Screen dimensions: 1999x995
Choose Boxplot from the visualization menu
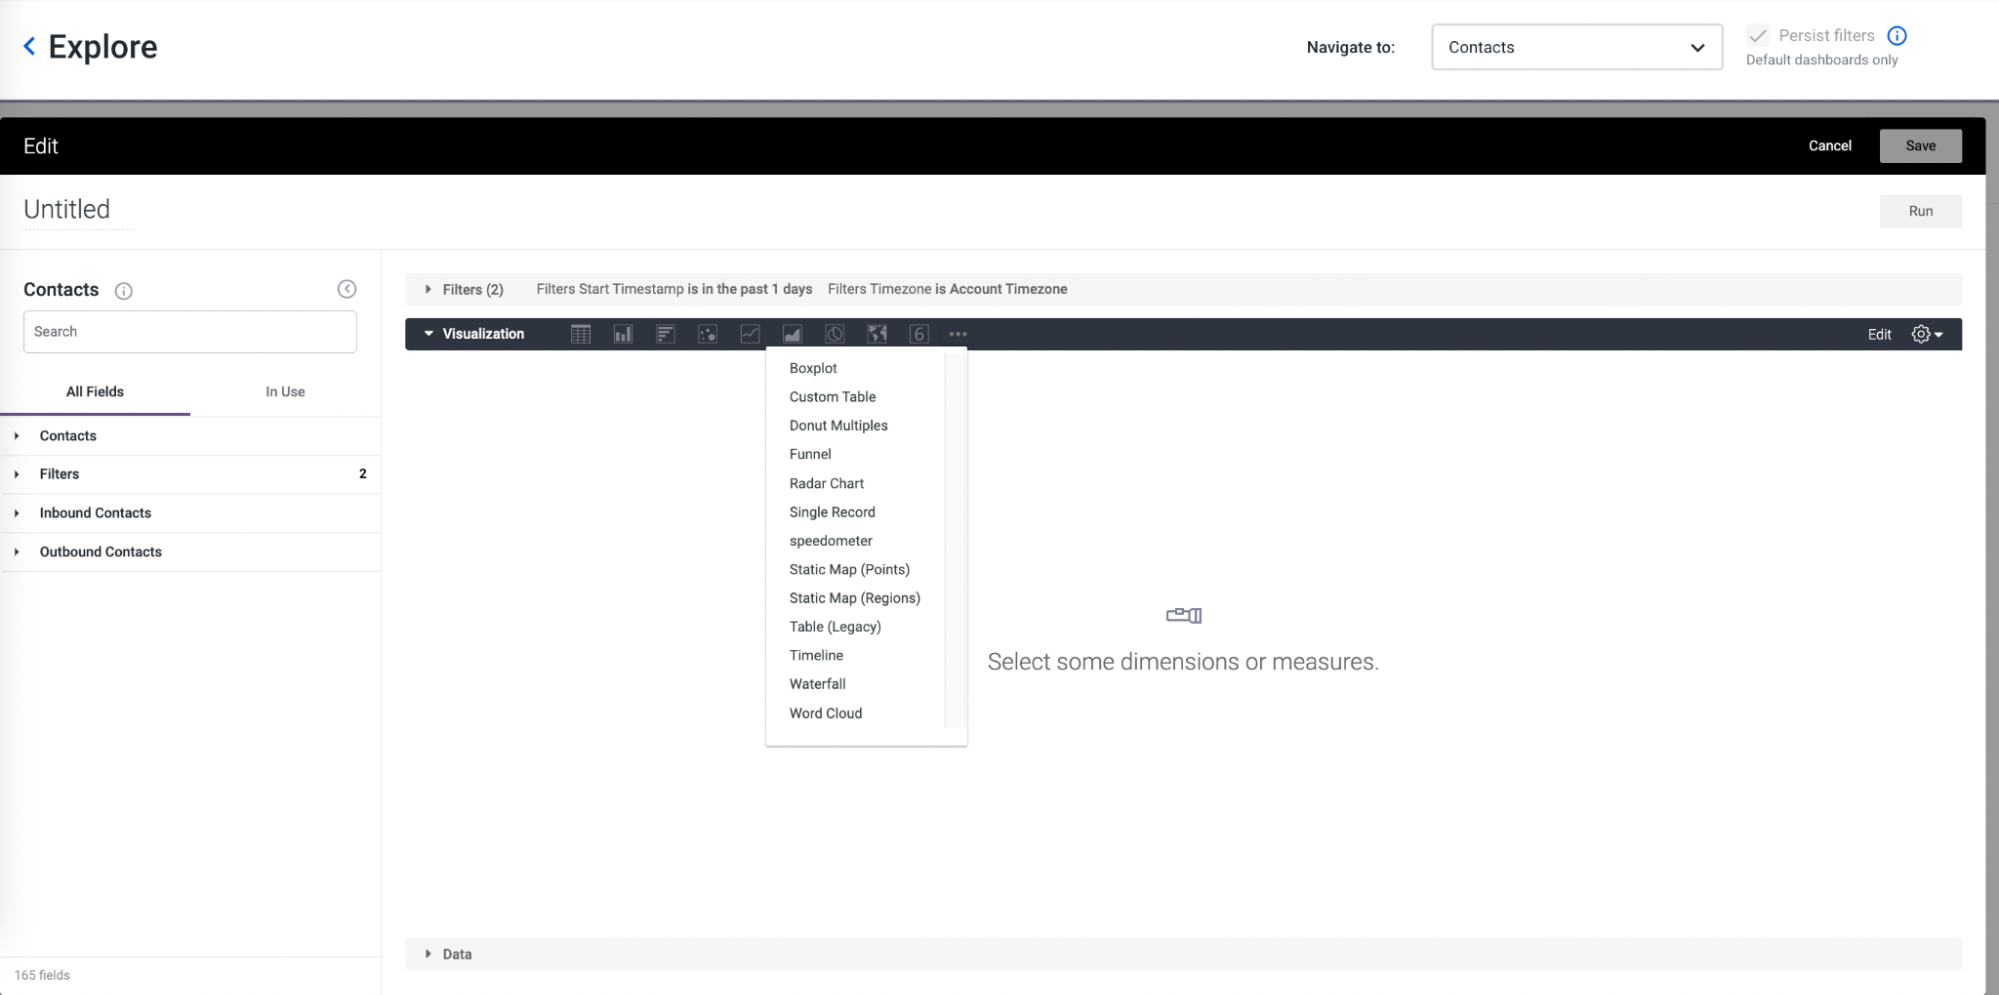click(x=813, y=368)
